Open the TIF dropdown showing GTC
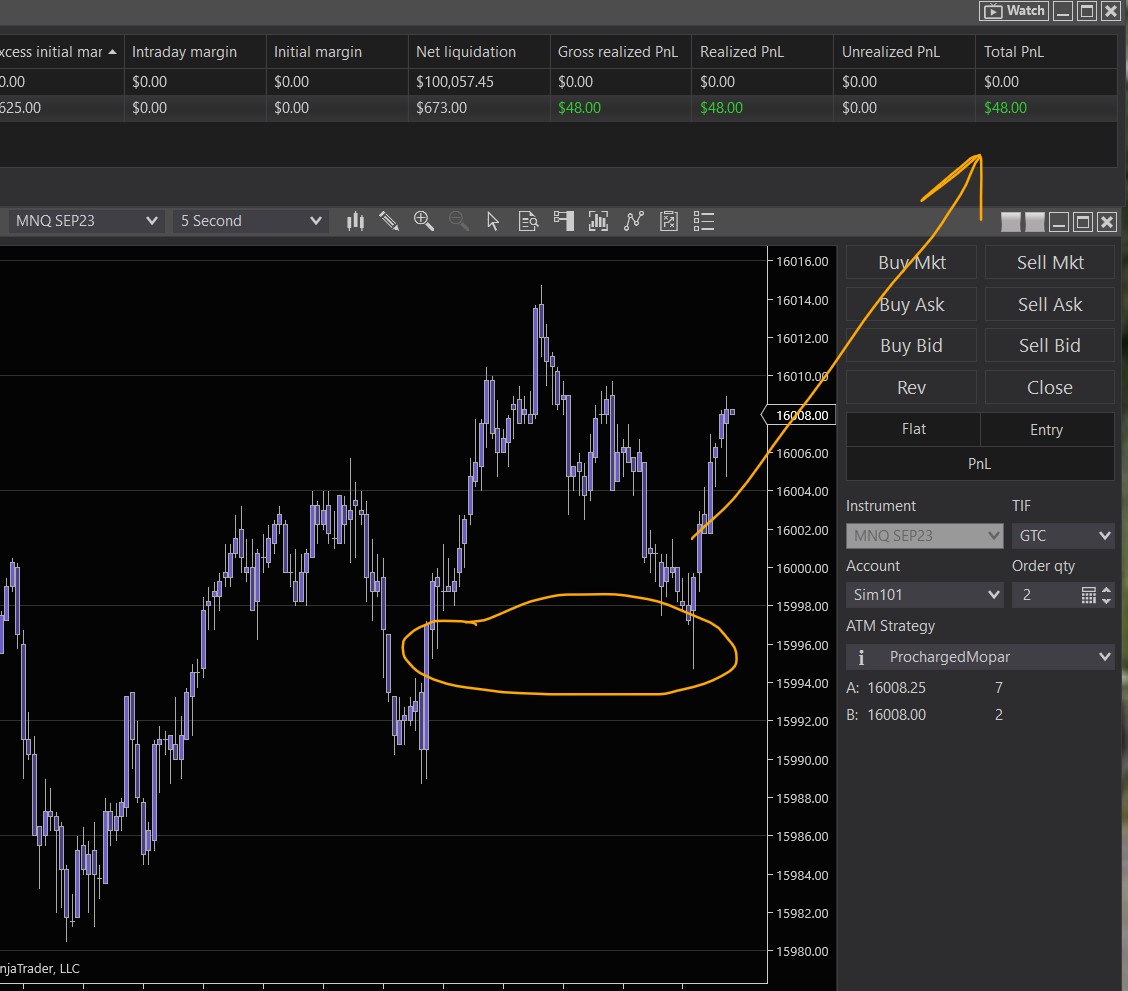The height and width of the screenshot is (991, 1128). 1062,536
